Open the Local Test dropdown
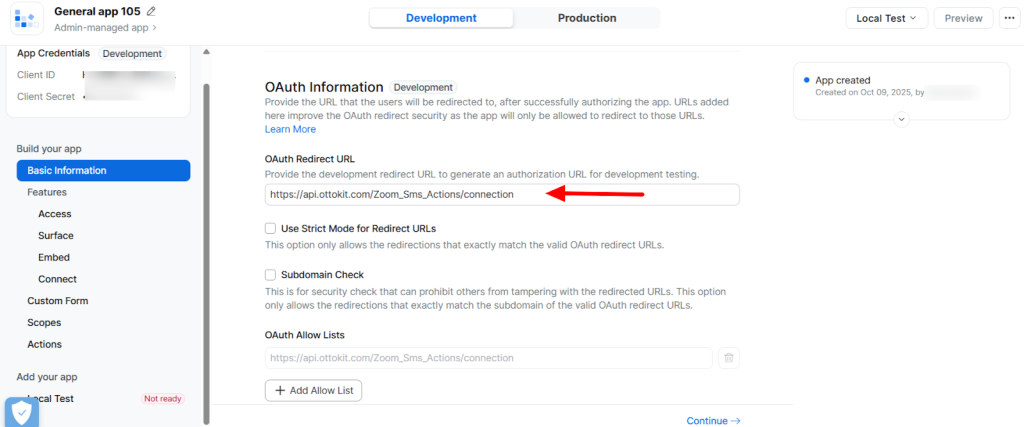 pos(886,18)
